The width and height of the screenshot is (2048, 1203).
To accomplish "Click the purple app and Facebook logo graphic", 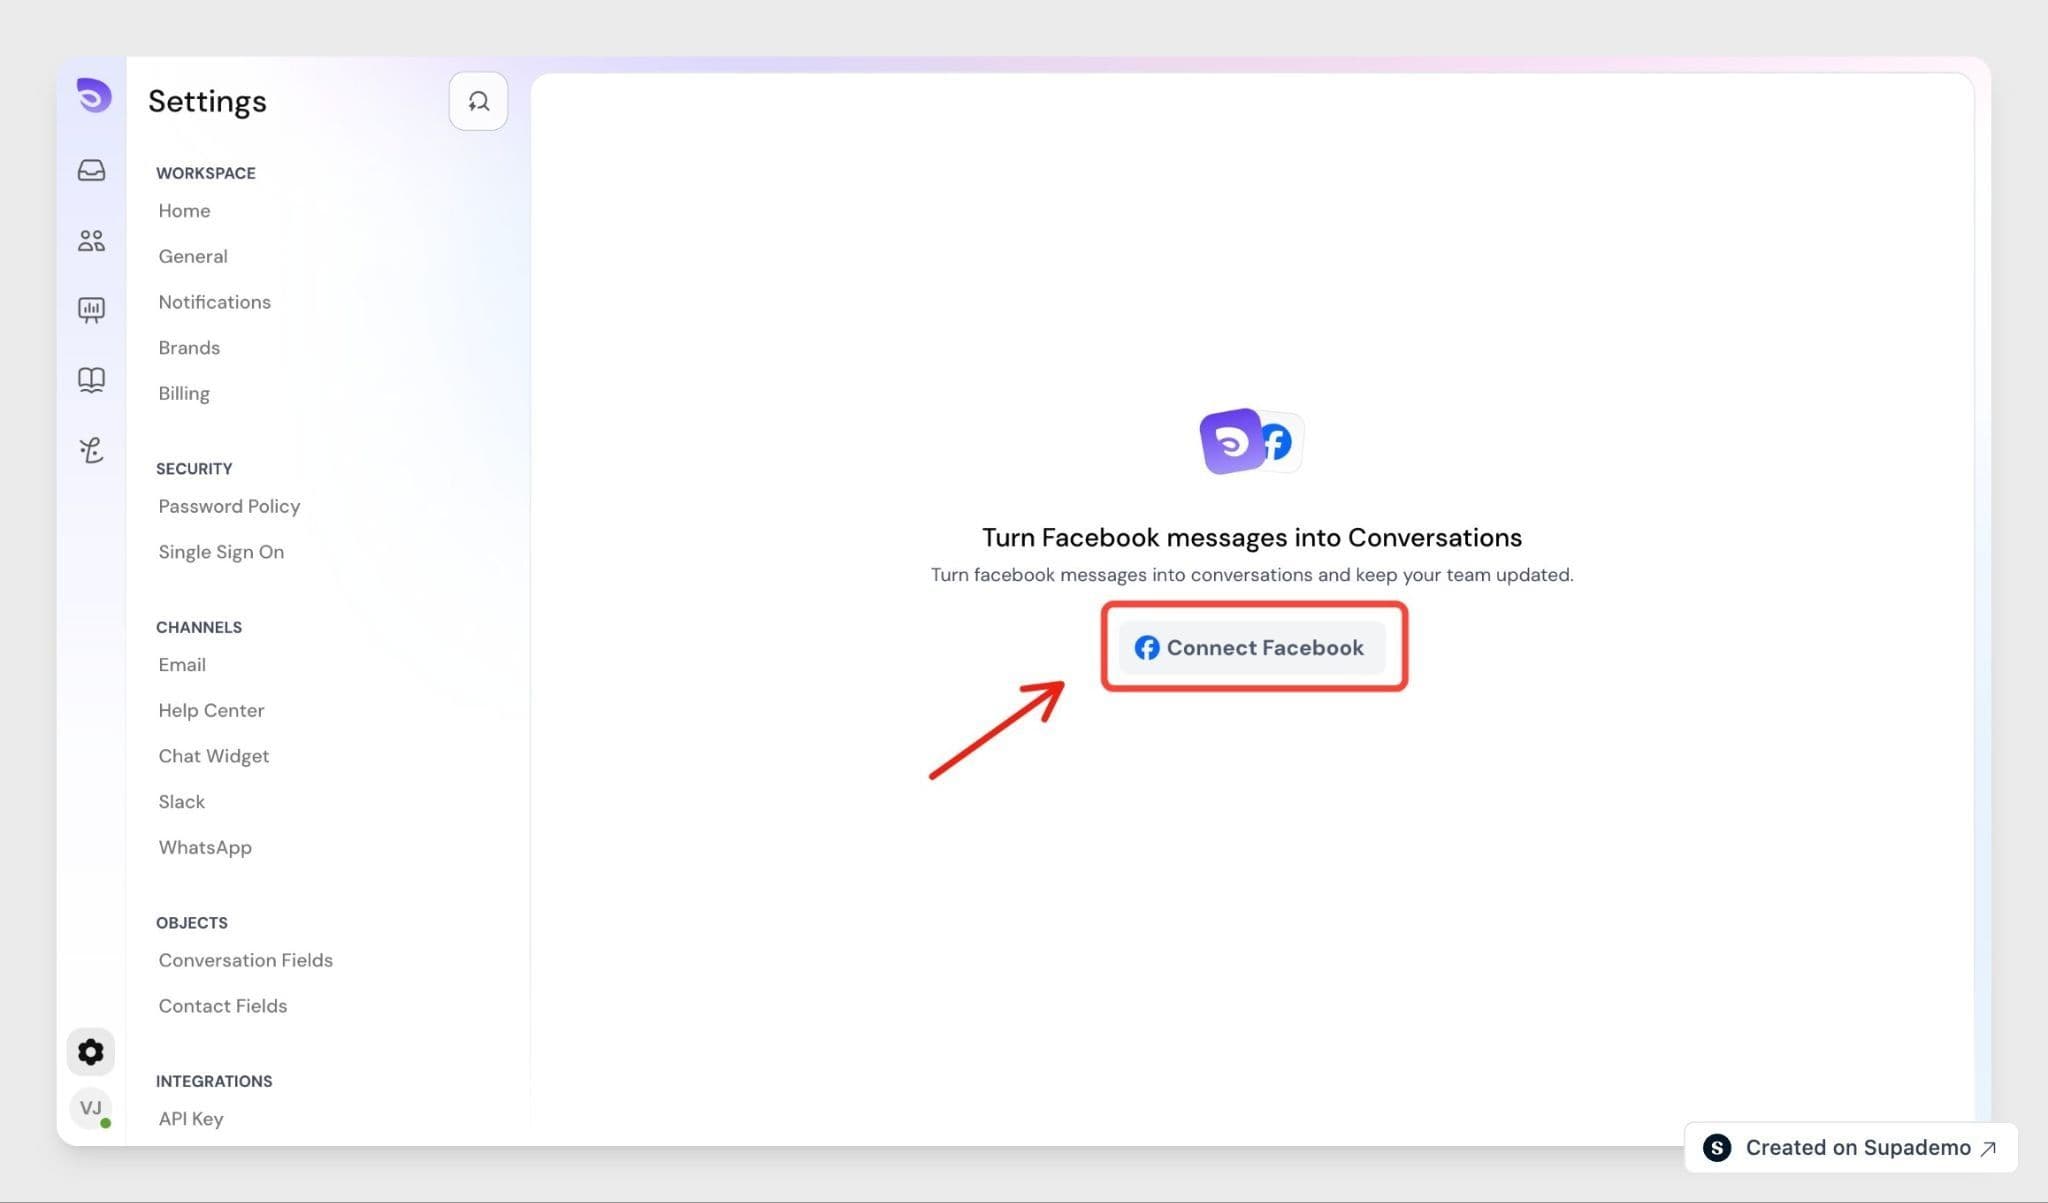I will point(1251,441).
